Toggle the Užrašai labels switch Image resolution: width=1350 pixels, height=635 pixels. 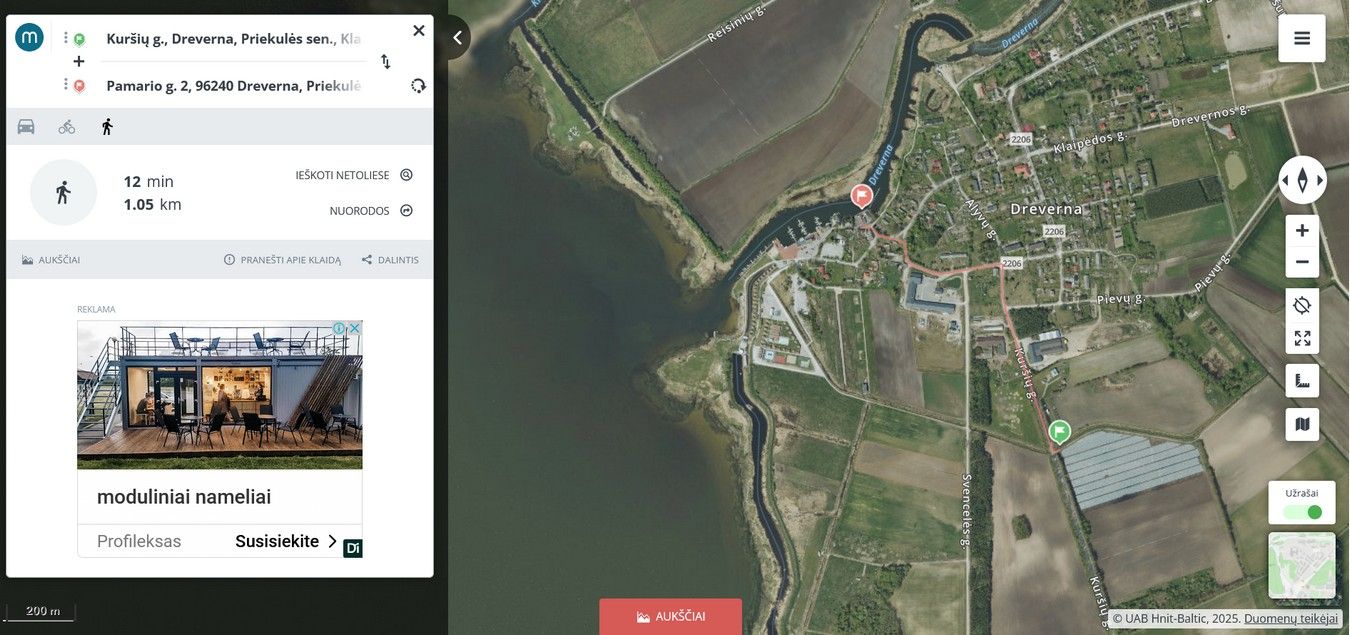coord(1303,512)
